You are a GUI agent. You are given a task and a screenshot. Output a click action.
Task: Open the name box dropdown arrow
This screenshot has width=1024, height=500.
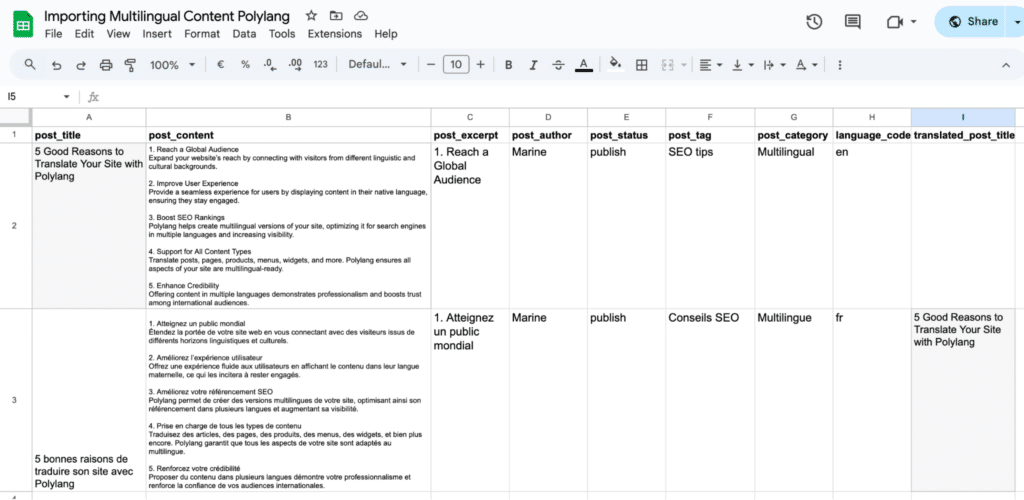coord(66,97)
